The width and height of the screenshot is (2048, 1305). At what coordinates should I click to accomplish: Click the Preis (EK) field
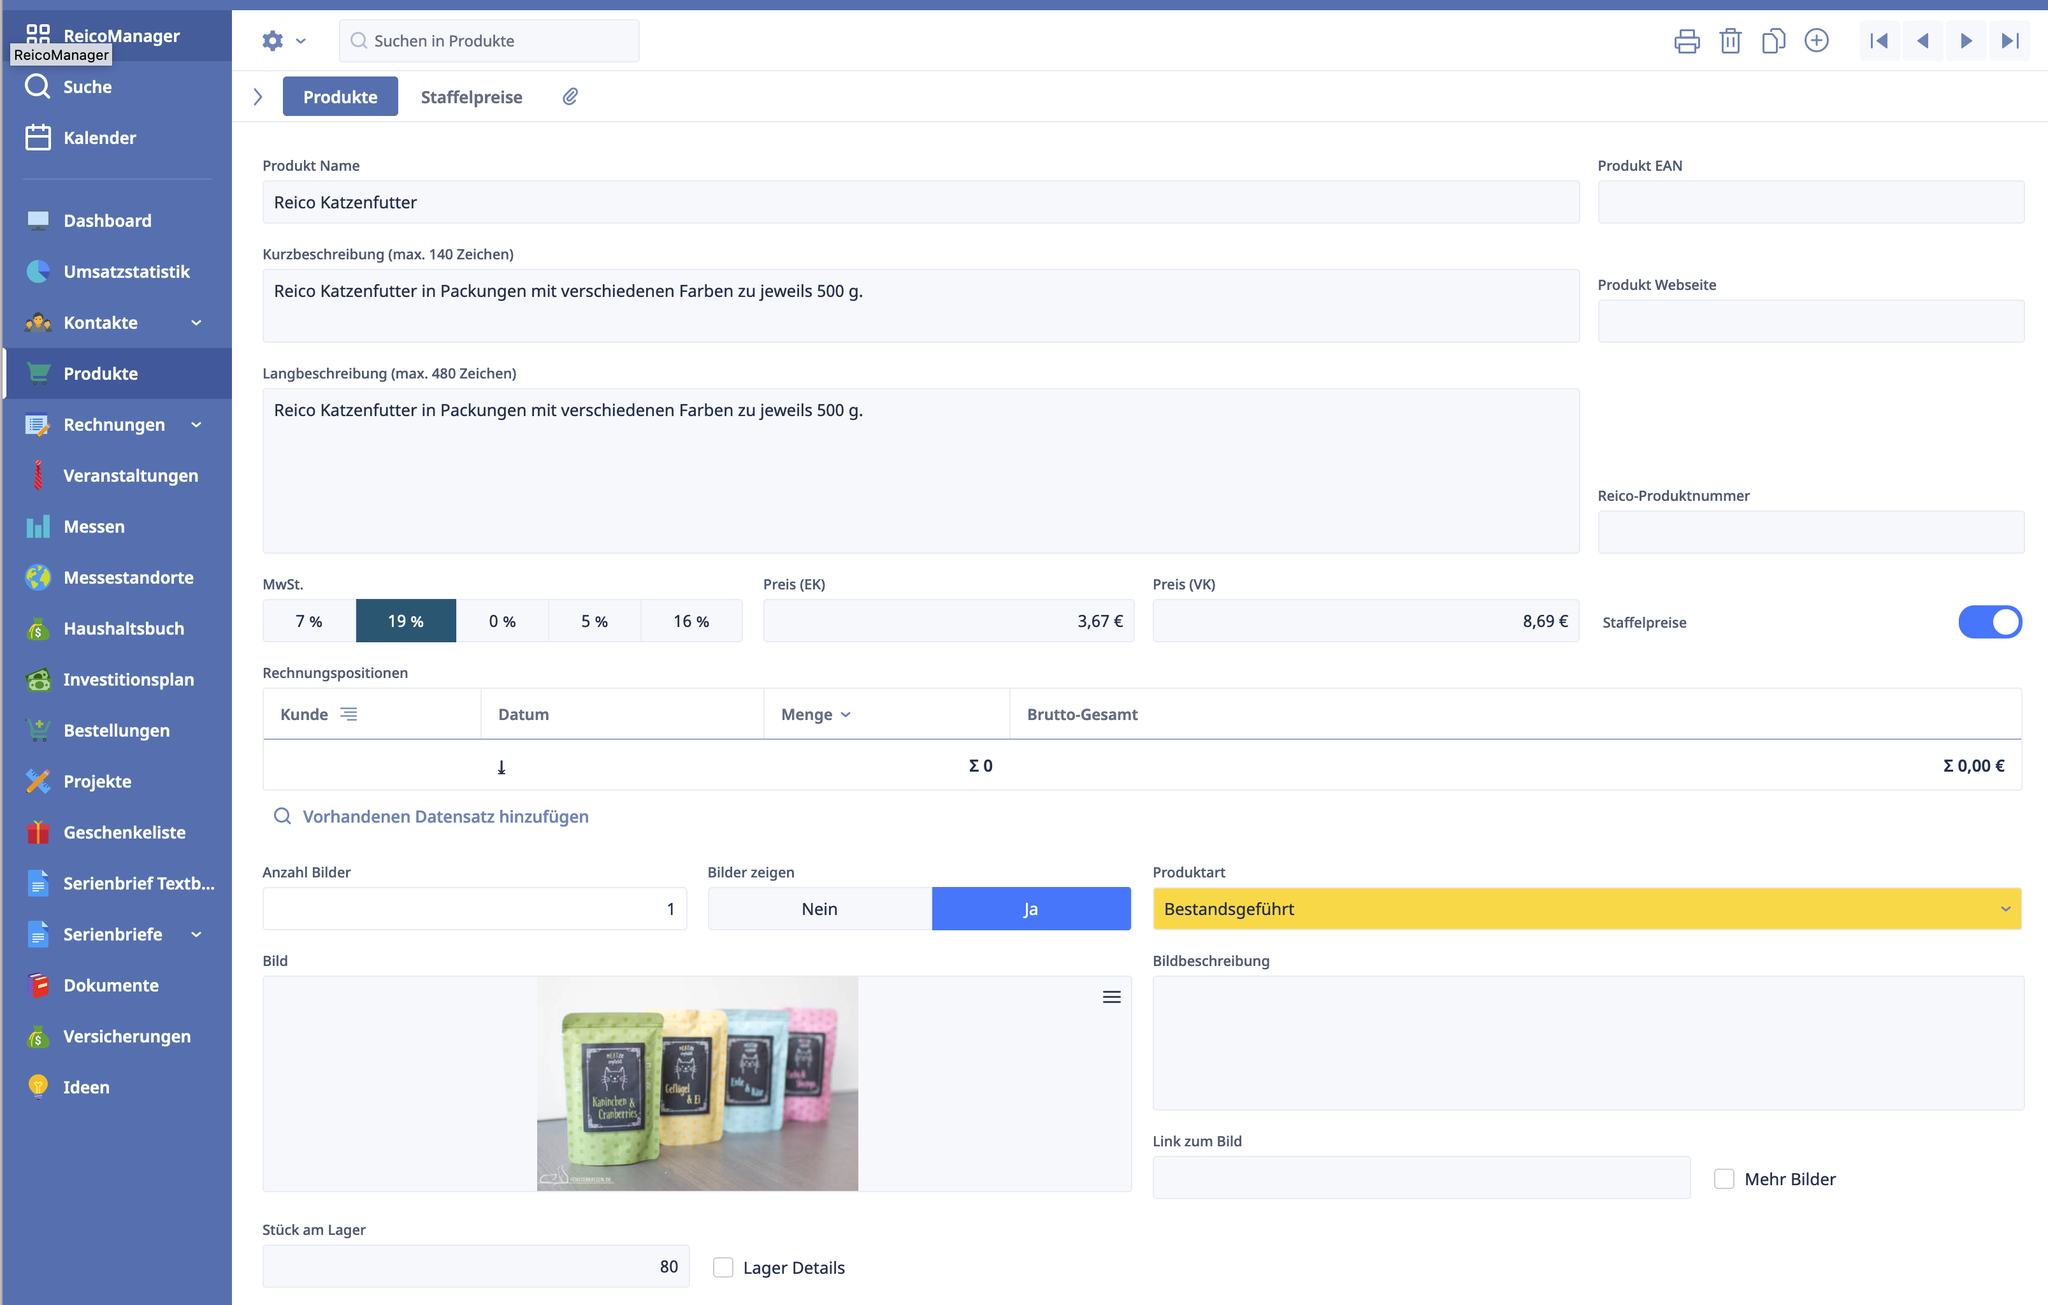(x=948, y=621)
